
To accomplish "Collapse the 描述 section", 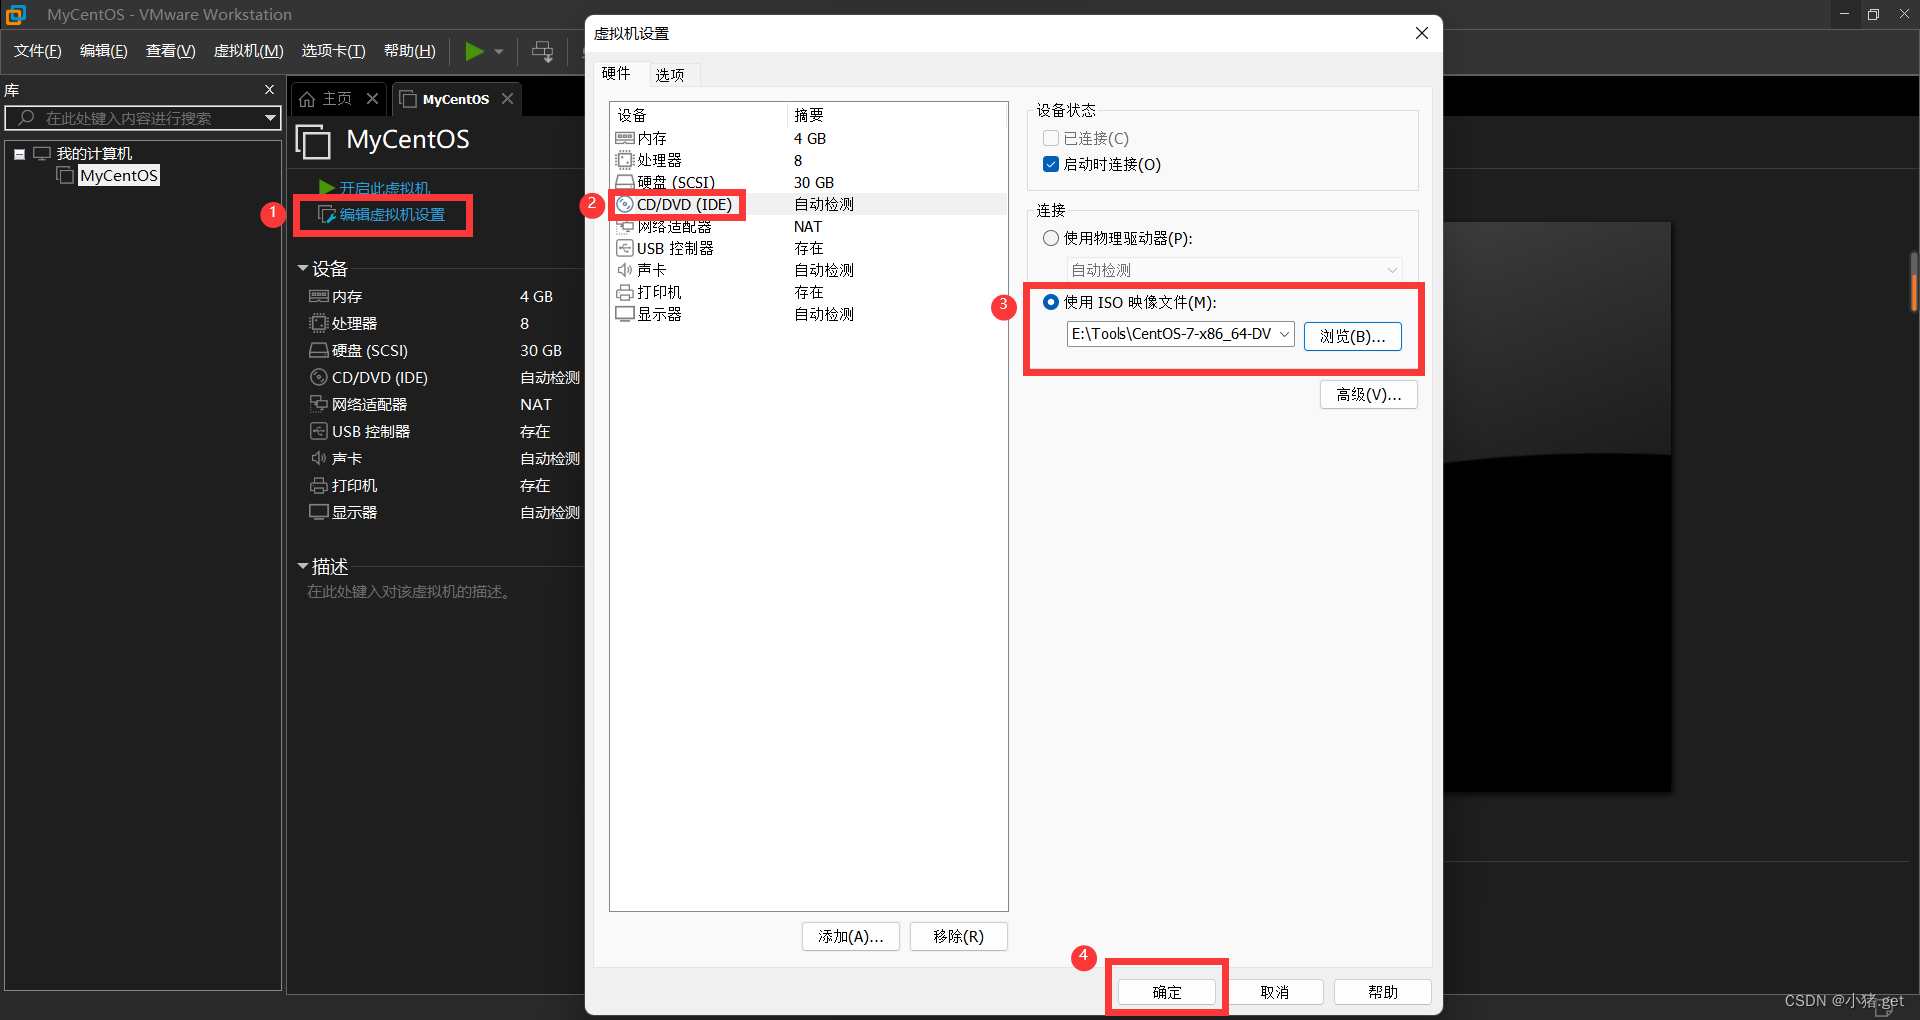I will pyautogui.click(x=303, y=566).
